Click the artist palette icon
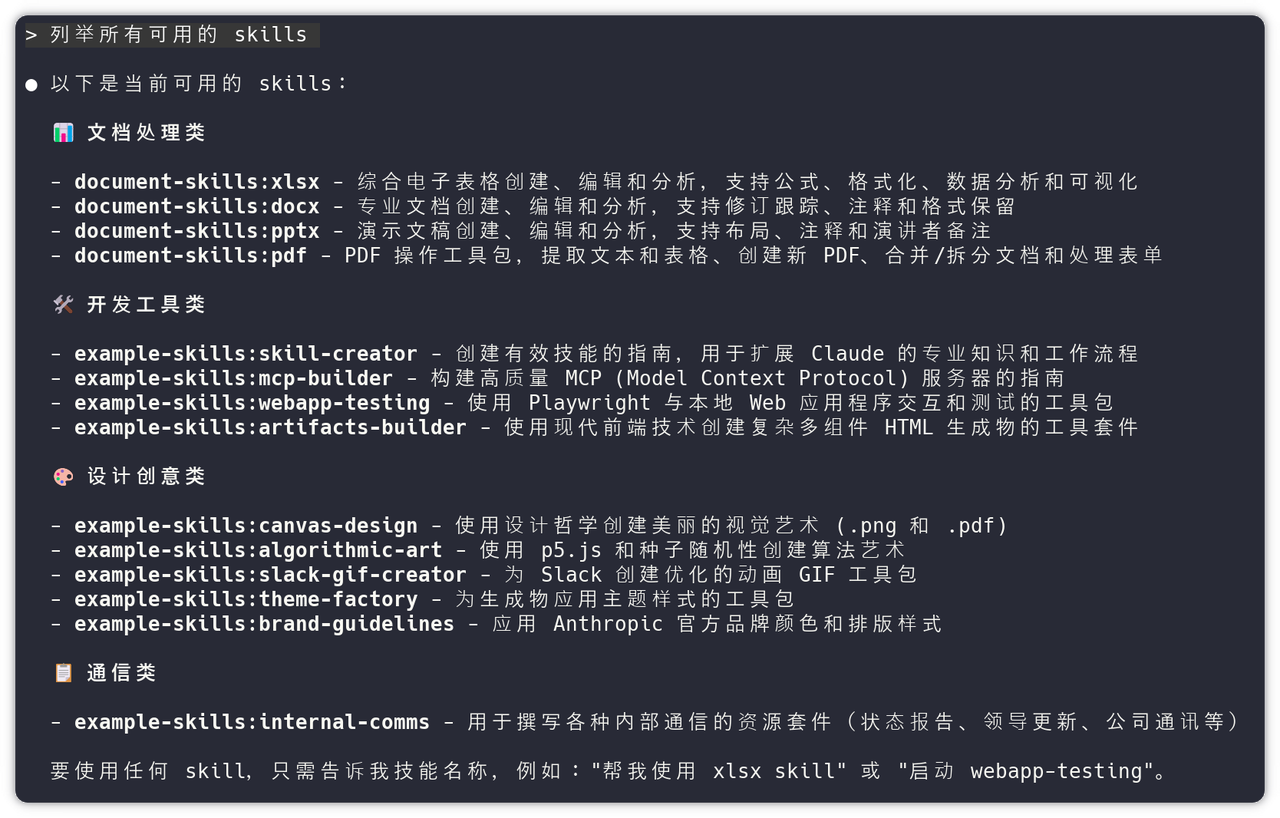 click(63, 476)
